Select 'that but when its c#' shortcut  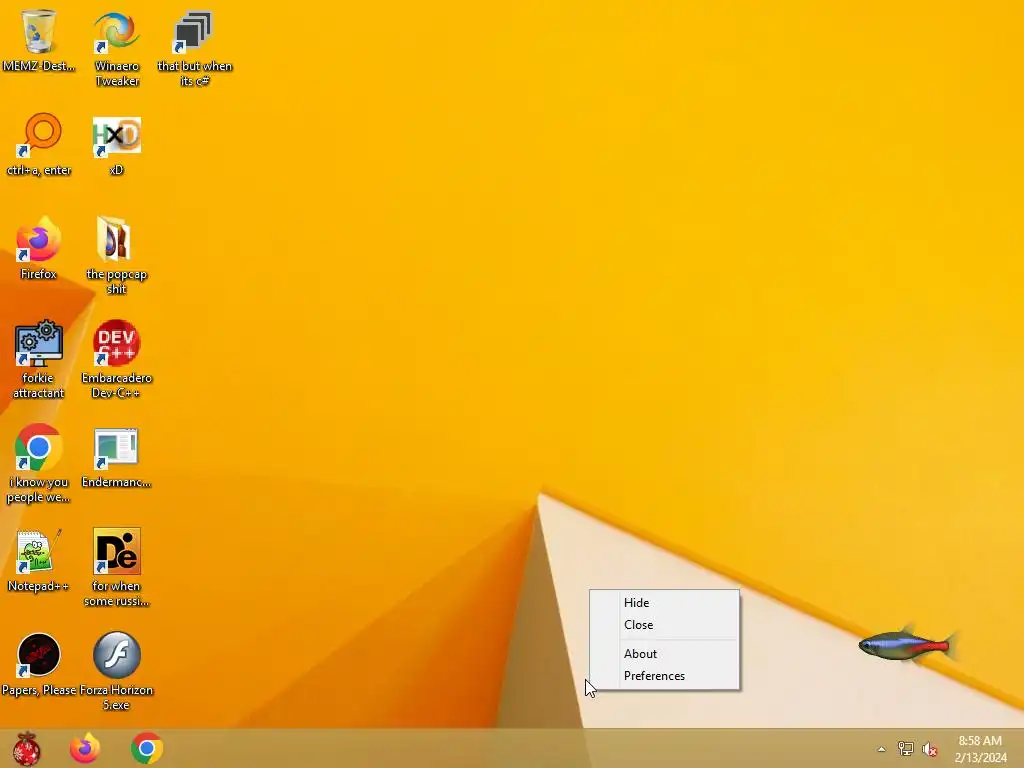[x=195, y=47]
